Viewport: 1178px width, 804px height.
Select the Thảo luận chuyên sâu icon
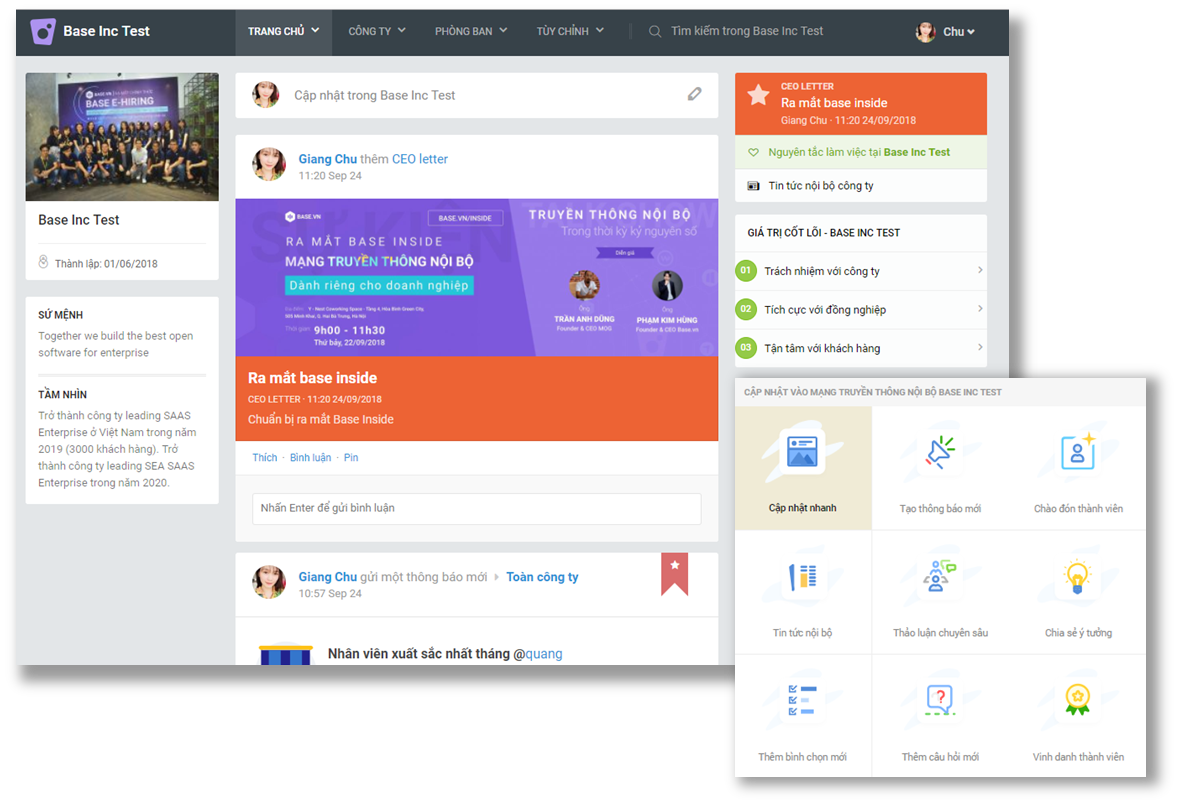click(x=940, y=576)
